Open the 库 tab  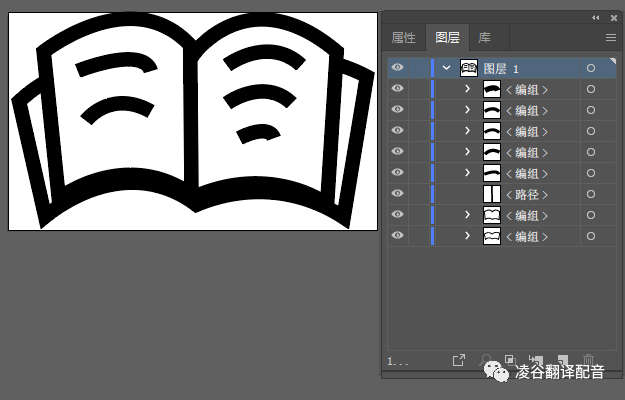point(484,38)
